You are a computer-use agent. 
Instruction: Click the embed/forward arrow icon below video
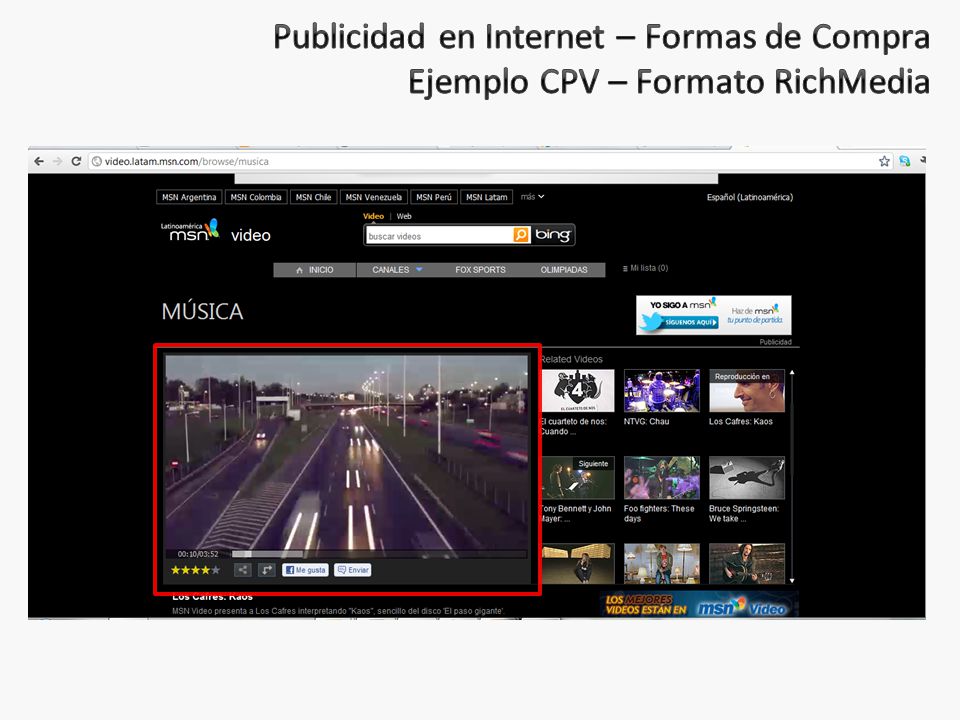click(x=266, y=570)
